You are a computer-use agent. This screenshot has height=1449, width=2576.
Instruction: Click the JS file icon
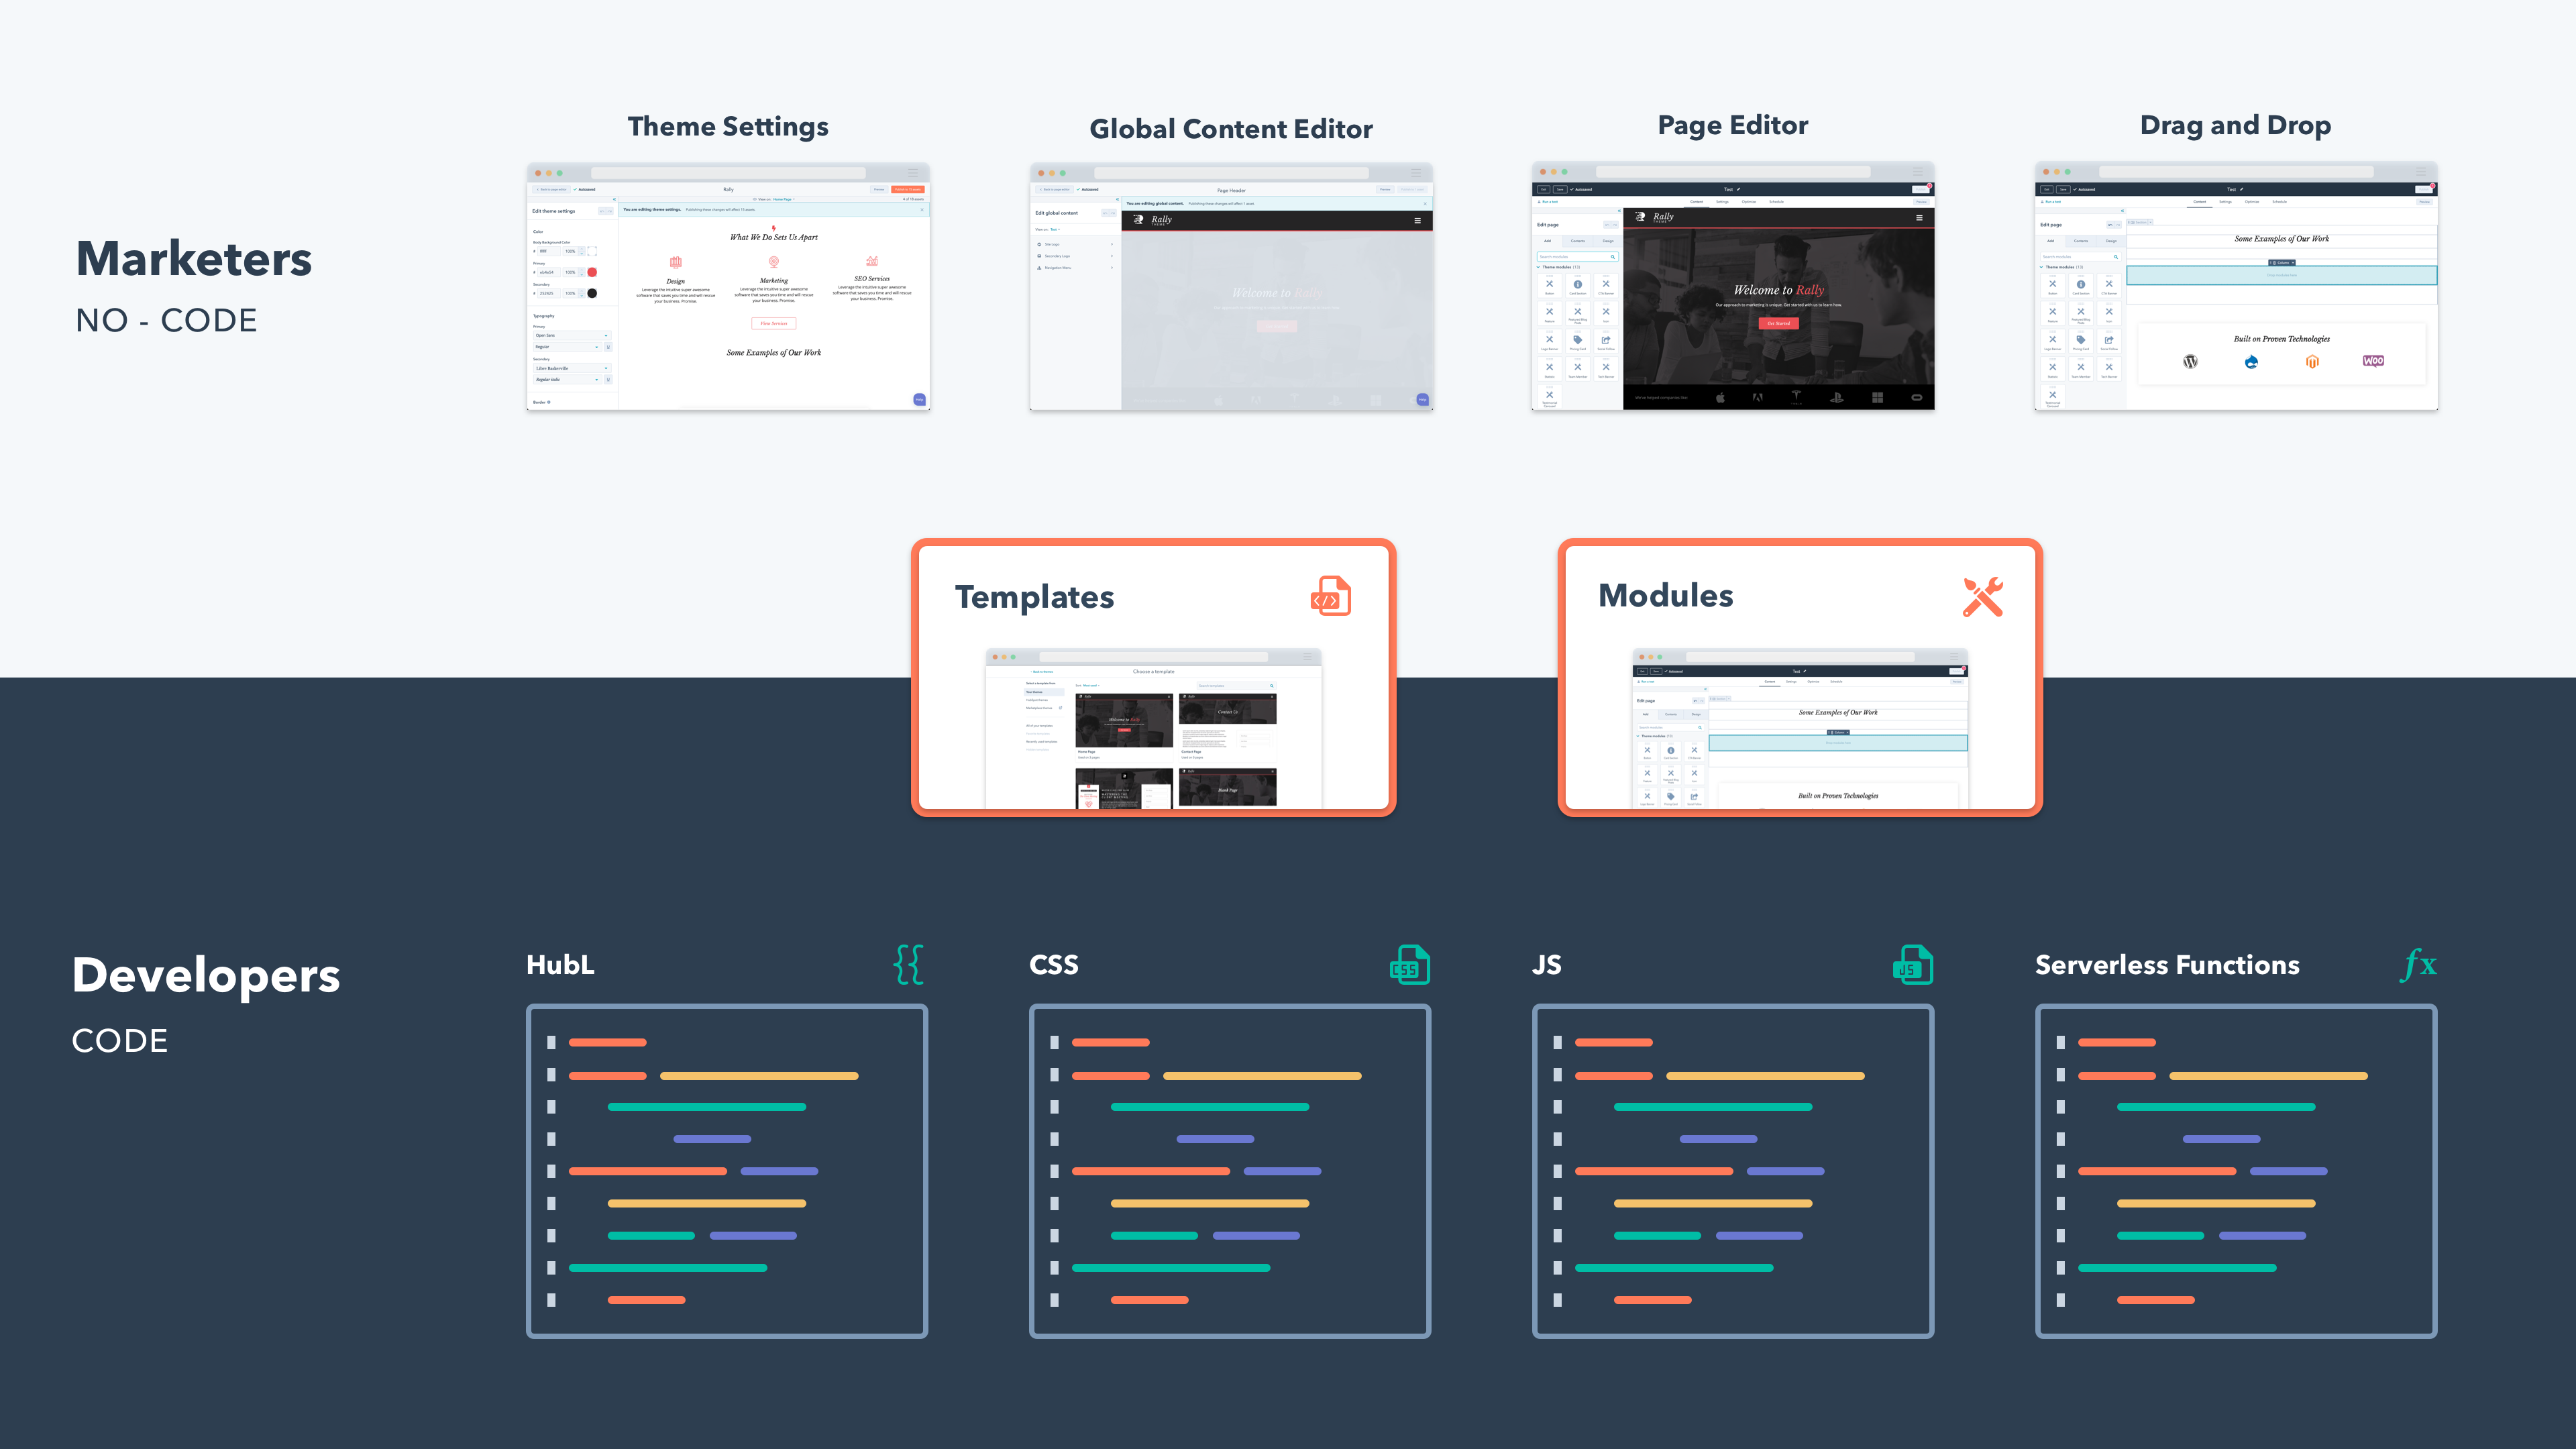[x=1915, y=966]
